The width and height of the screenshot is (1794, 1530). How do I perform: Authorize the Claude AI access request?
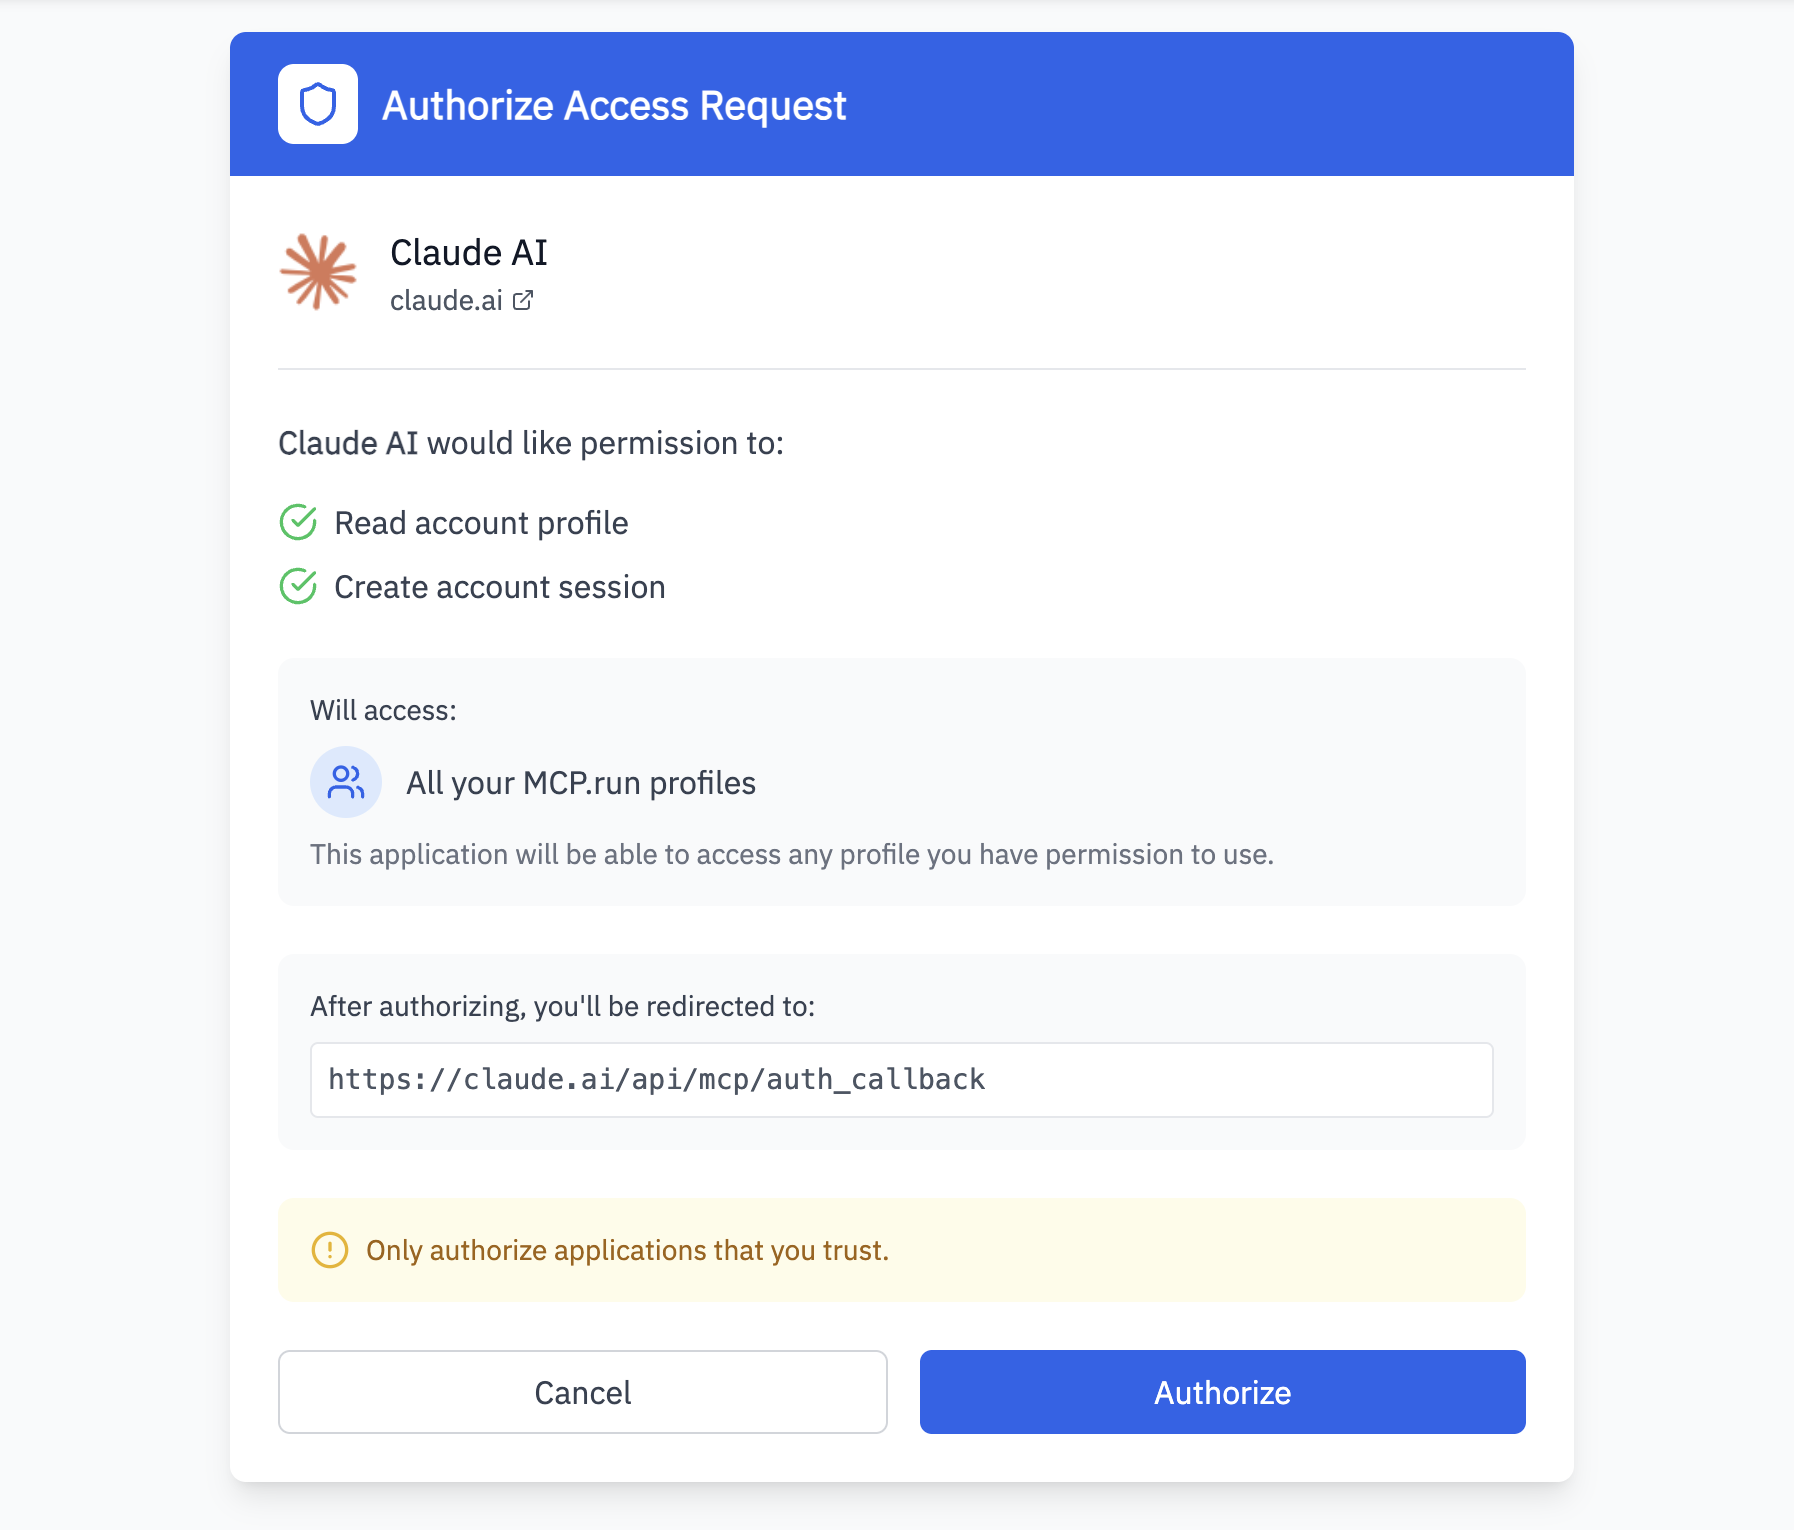(x=1222, y=1392)
